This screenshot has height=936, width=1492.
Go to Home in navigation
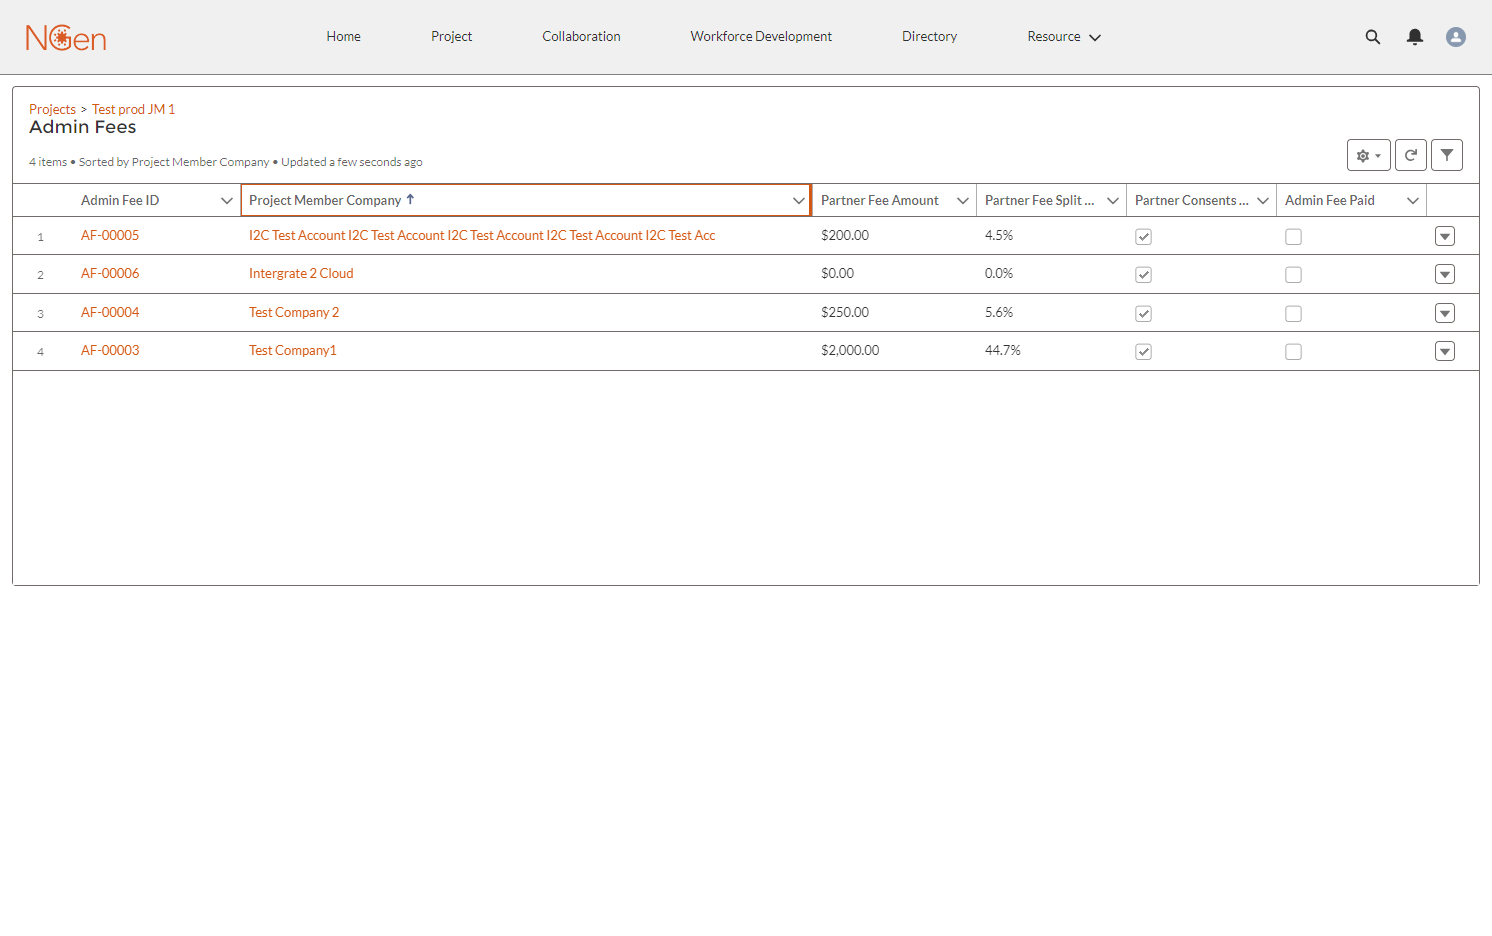point(343,37)
